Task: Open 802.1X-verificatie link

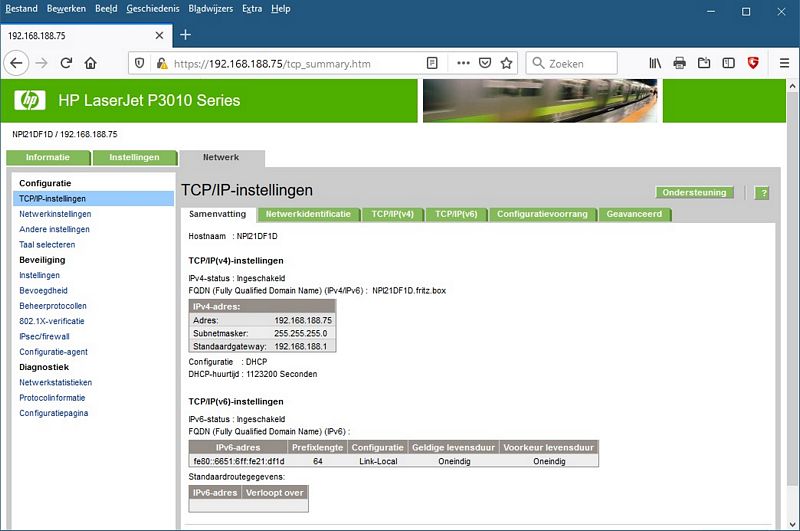Action: (52, 321)
